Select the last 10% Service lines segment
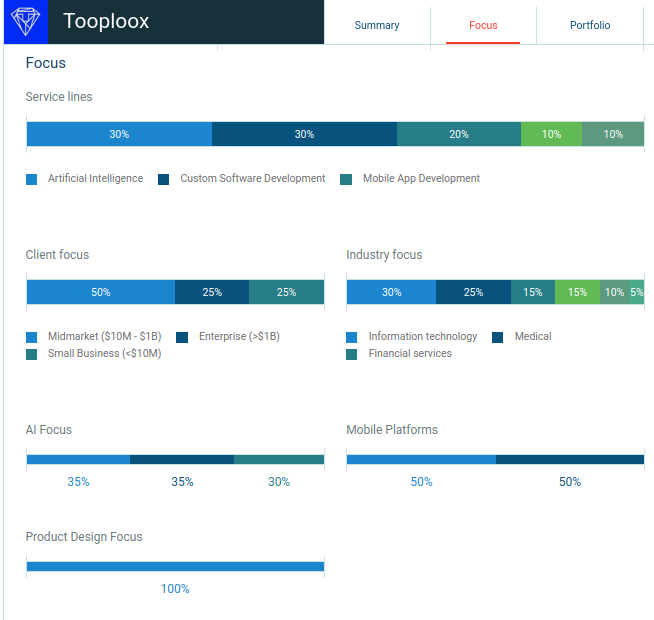Viewport: 654px width, 620px height. [613, 134]
